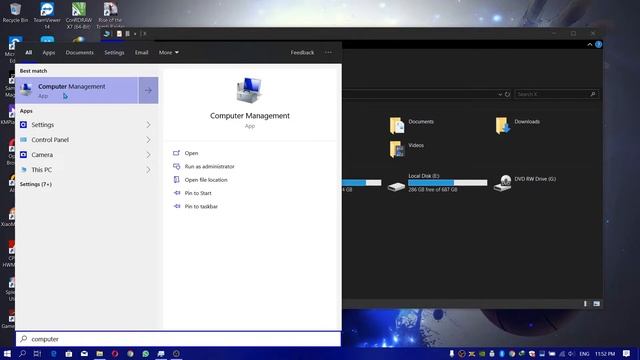Screen dimensions: 640x360
Task: Open Opera browser from the taskbar
Action: 115,353
